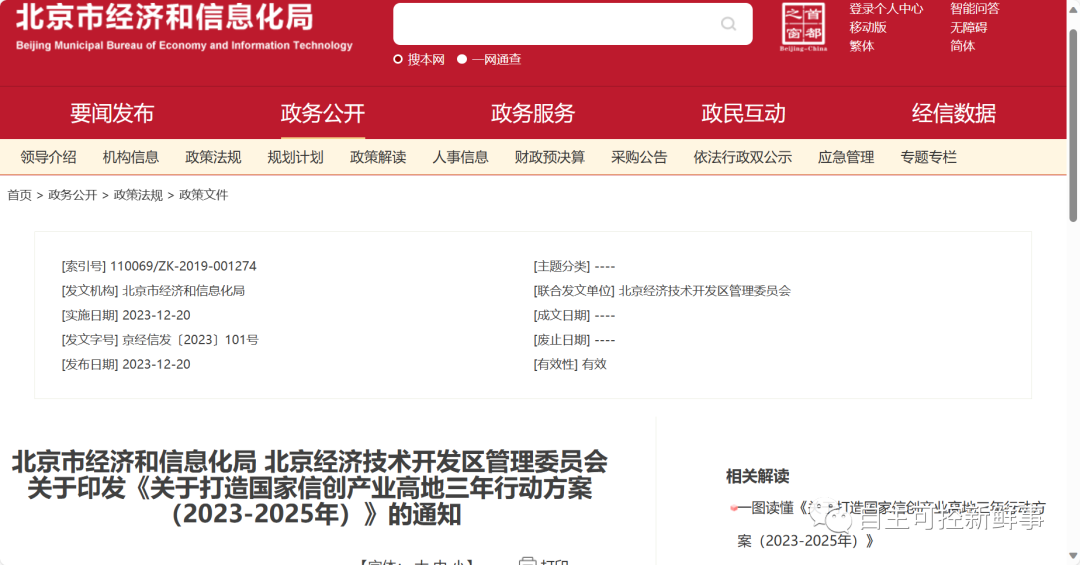Open 政民互动 main menu

(x=743, y=113)
